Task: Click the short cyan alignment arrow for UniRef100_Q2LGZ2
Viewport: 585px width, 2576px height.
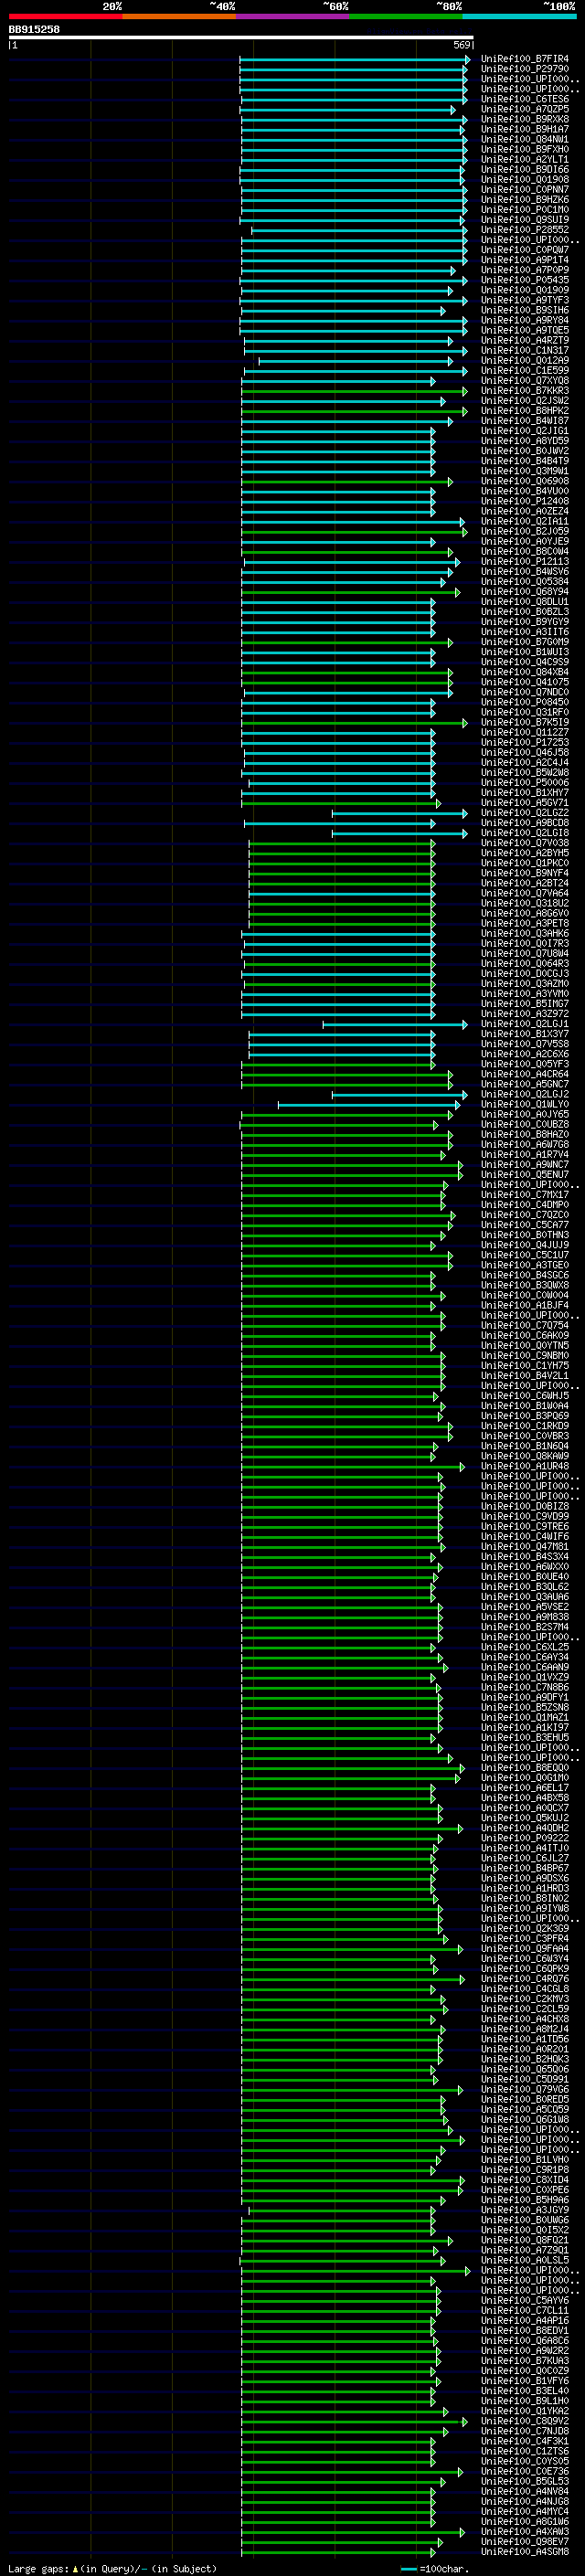Action: [x=399, y=813]
